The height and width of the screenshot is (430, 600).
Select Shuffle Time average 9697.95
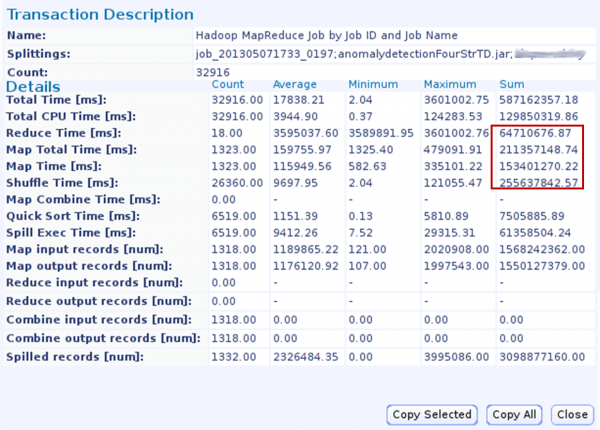pyautogui.click(x=295, y=183)
